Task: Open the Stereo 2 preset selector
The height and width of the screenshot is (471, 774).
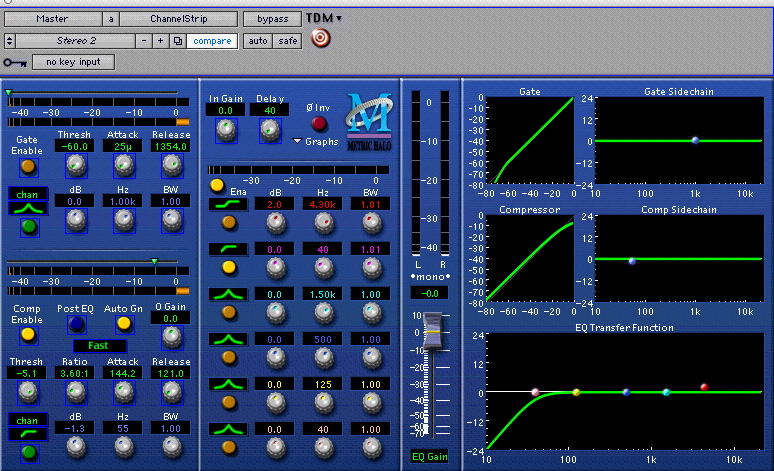Action: (x=76, y=41)
